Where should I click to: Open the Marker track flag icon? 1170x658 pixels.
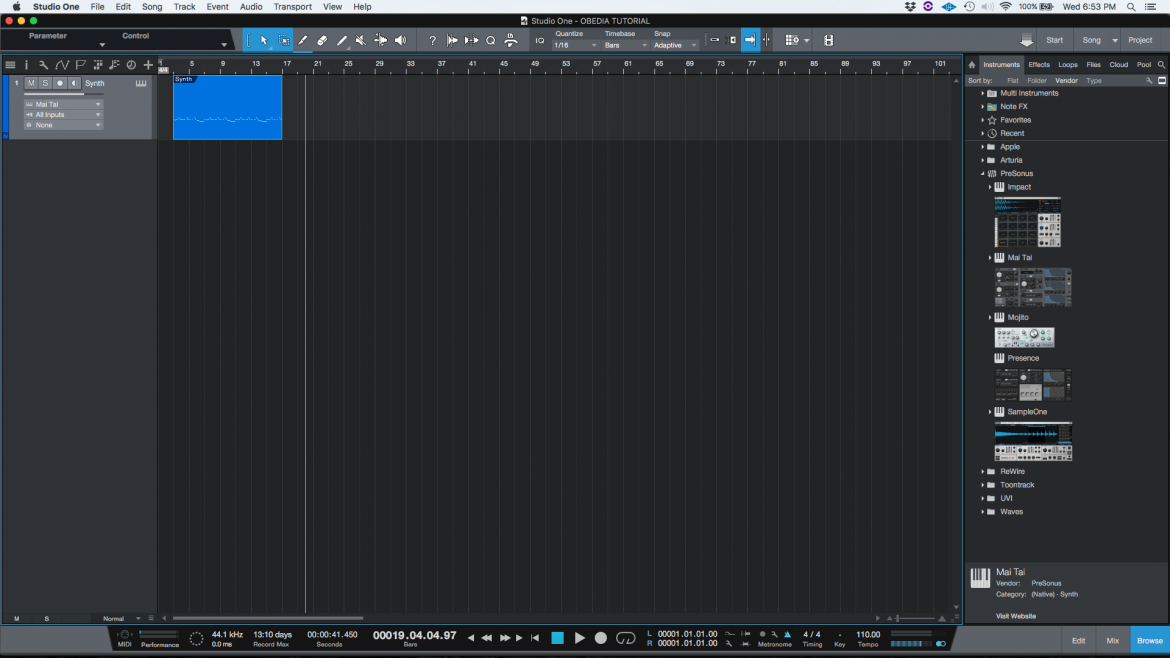81,65
